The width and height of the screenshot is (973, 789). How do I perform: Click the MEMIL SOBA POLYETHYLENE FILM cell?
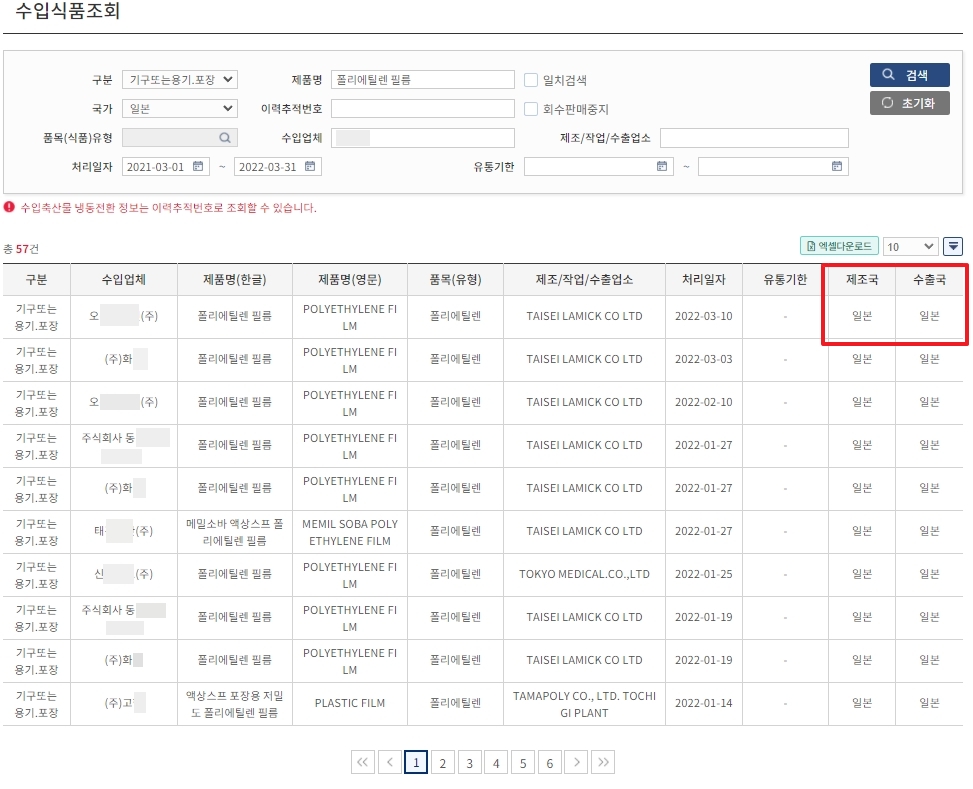click(x=350, y=532)
